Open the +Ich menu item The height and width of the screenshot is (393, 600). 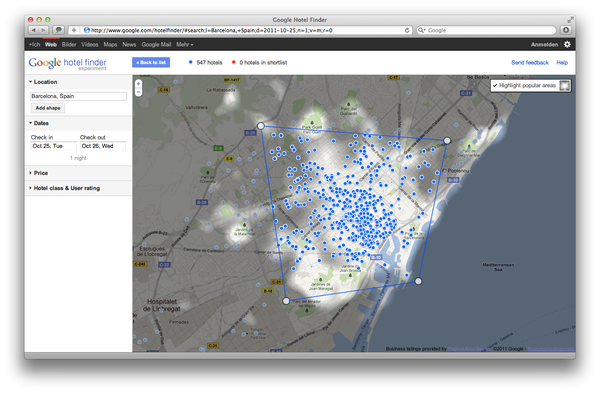[x=34, y=45]
